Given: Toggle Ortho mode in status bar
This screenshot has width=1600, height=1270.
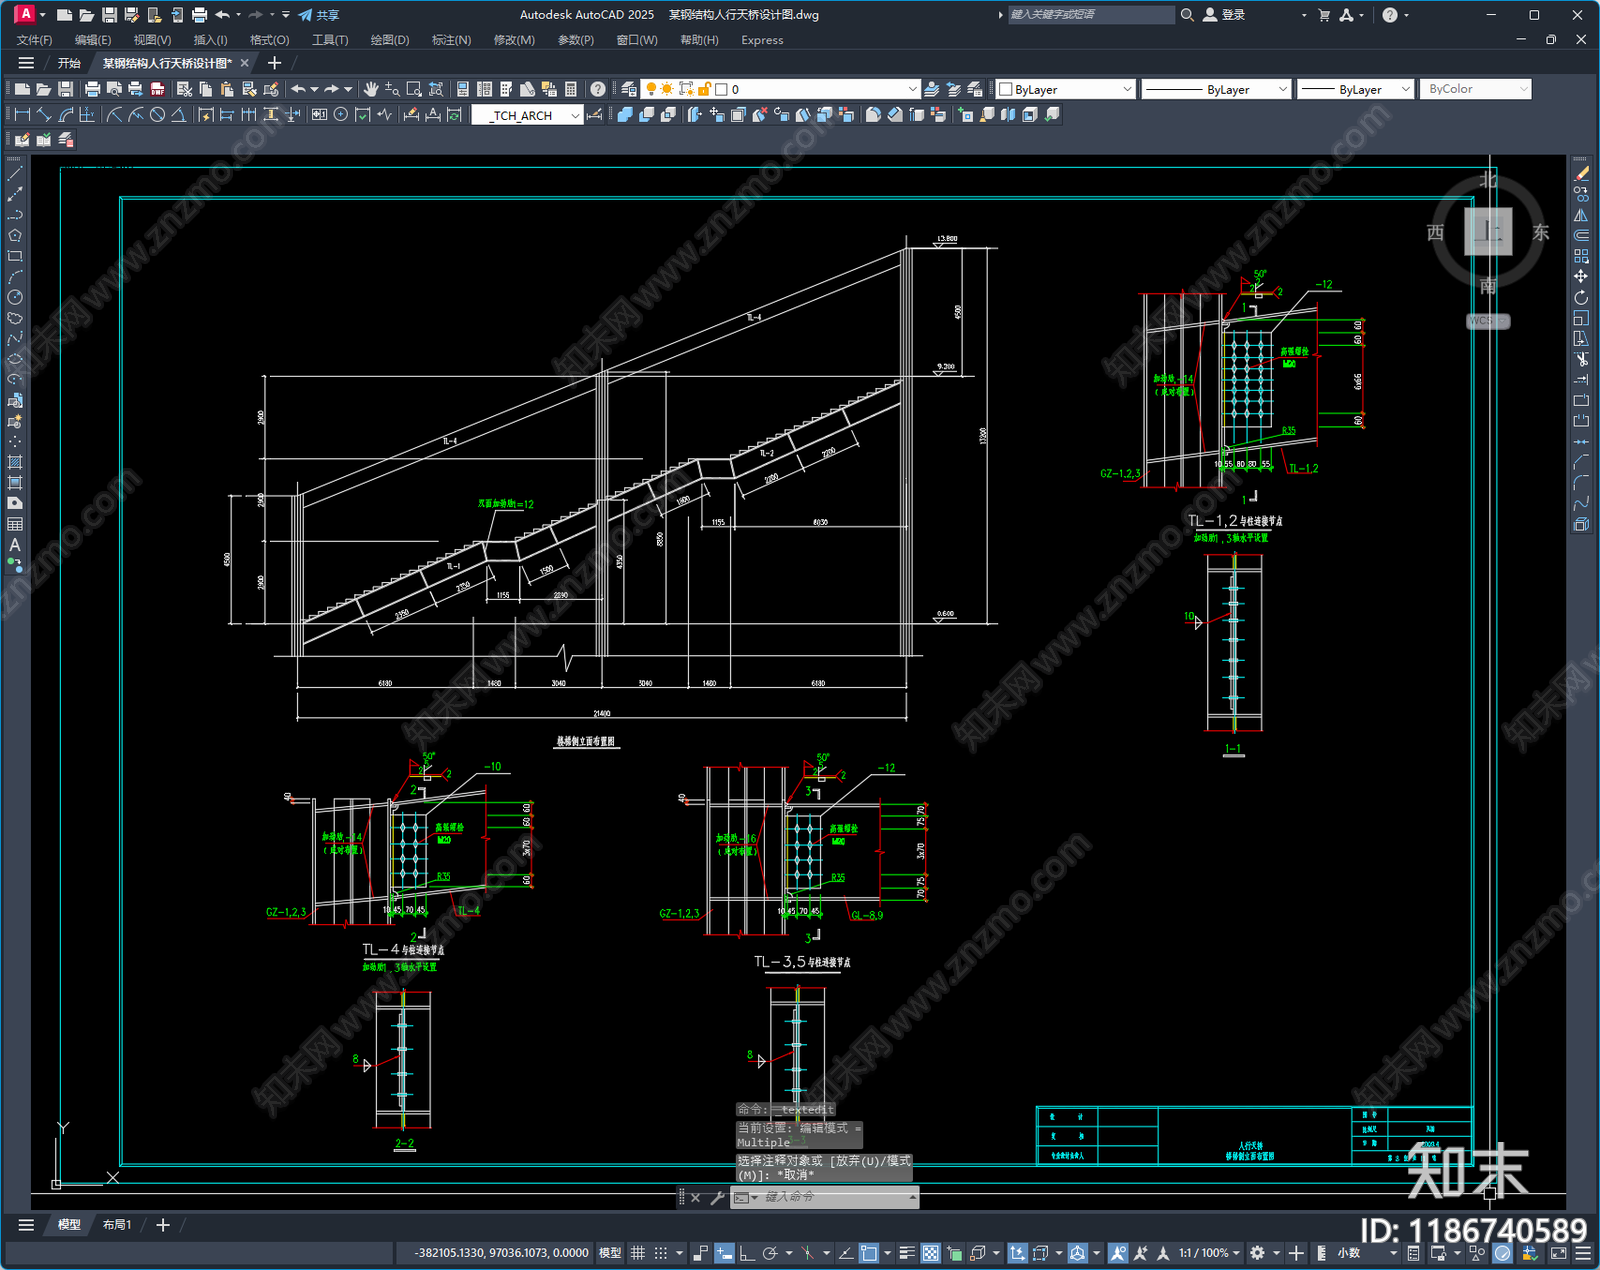Looking at the screenshot, I should click(746, 1253).
